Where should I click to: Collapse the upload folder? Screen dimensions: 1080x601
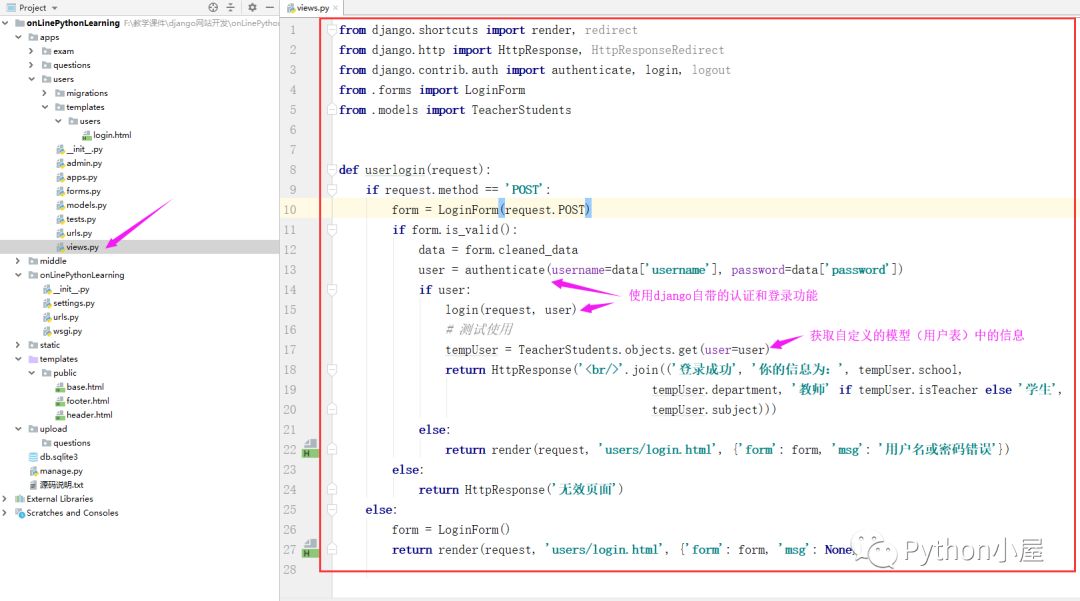pos(19,429)
